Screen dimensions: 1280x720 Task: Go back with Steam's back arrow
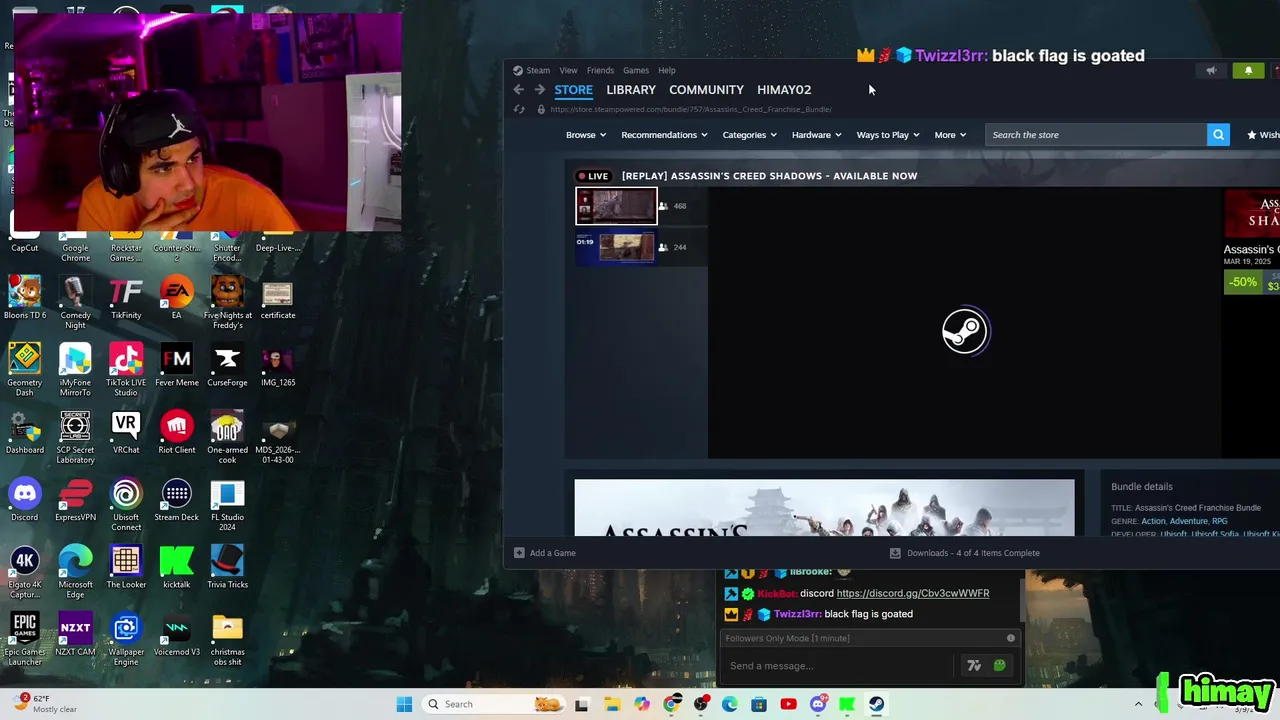coord(518,90)
